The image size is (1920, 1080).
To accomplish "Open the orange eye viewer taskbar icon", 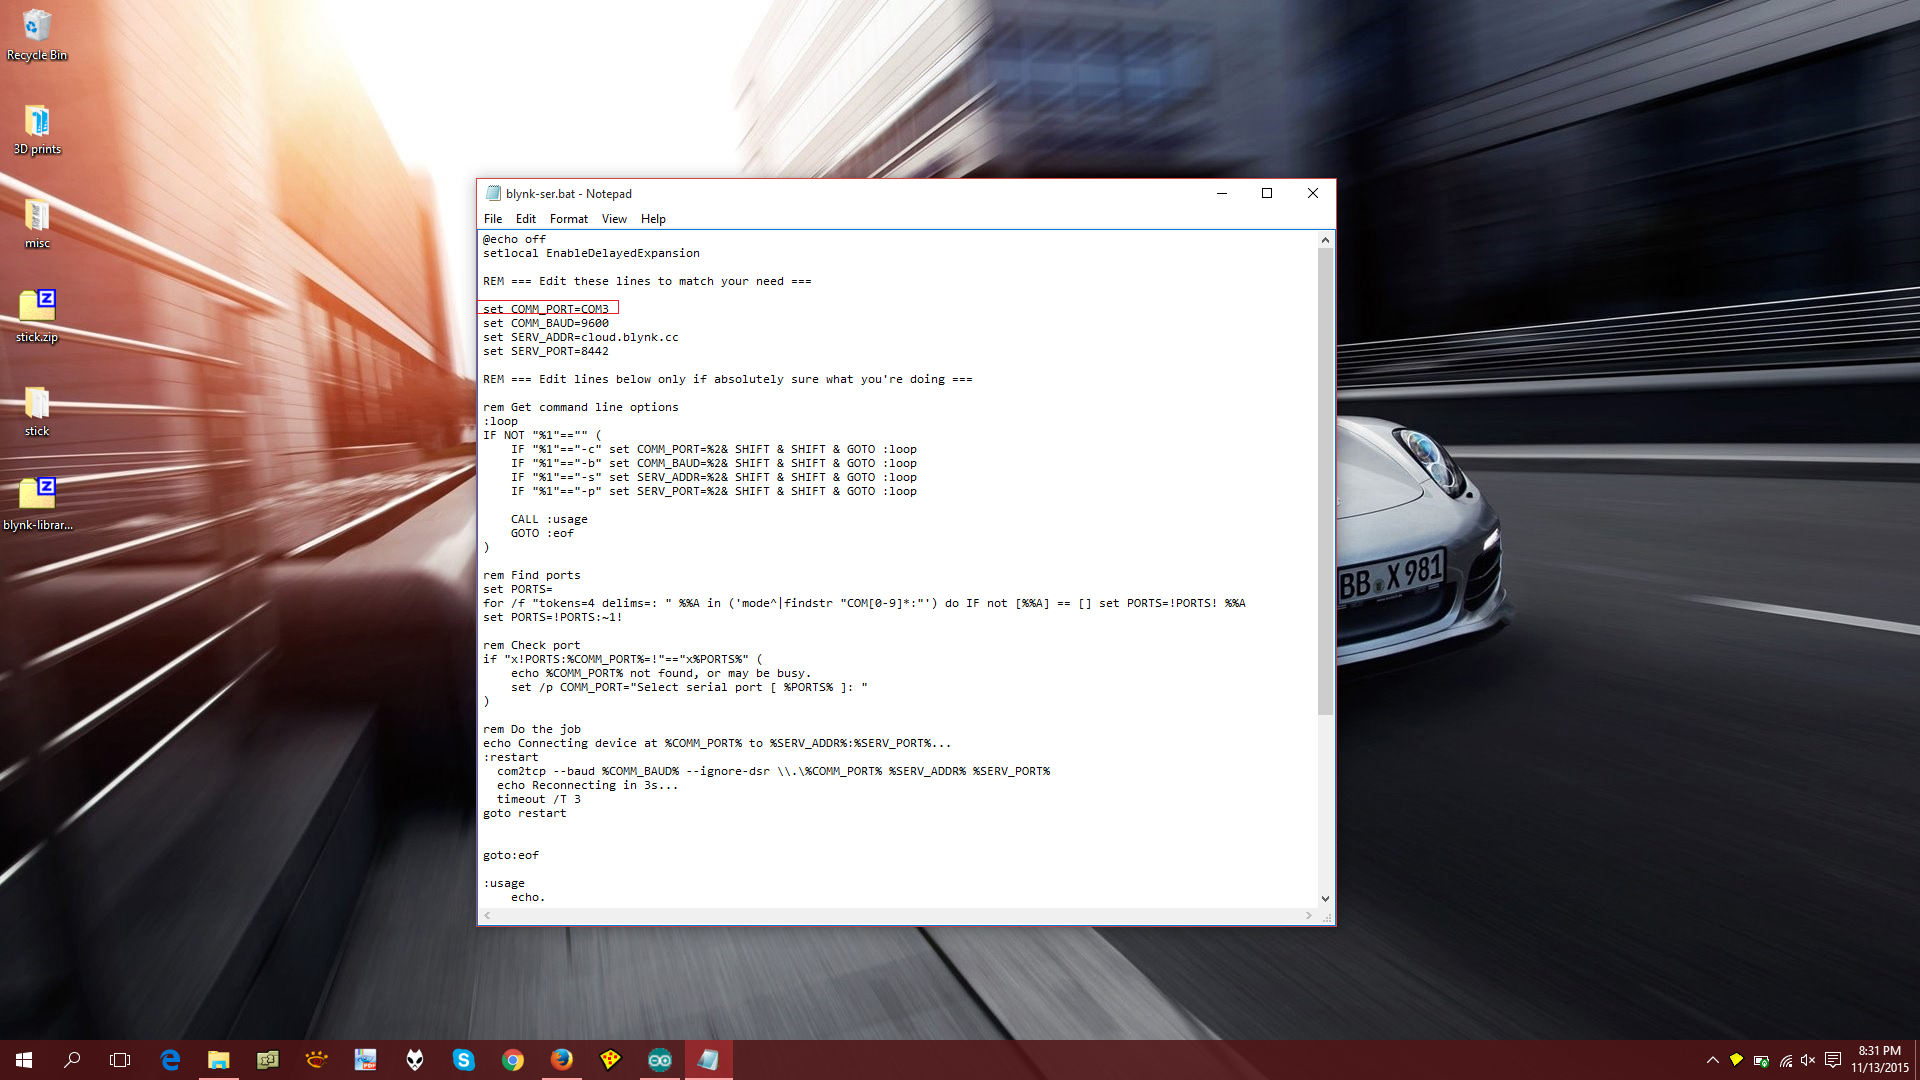I will tap(316, 1060).
